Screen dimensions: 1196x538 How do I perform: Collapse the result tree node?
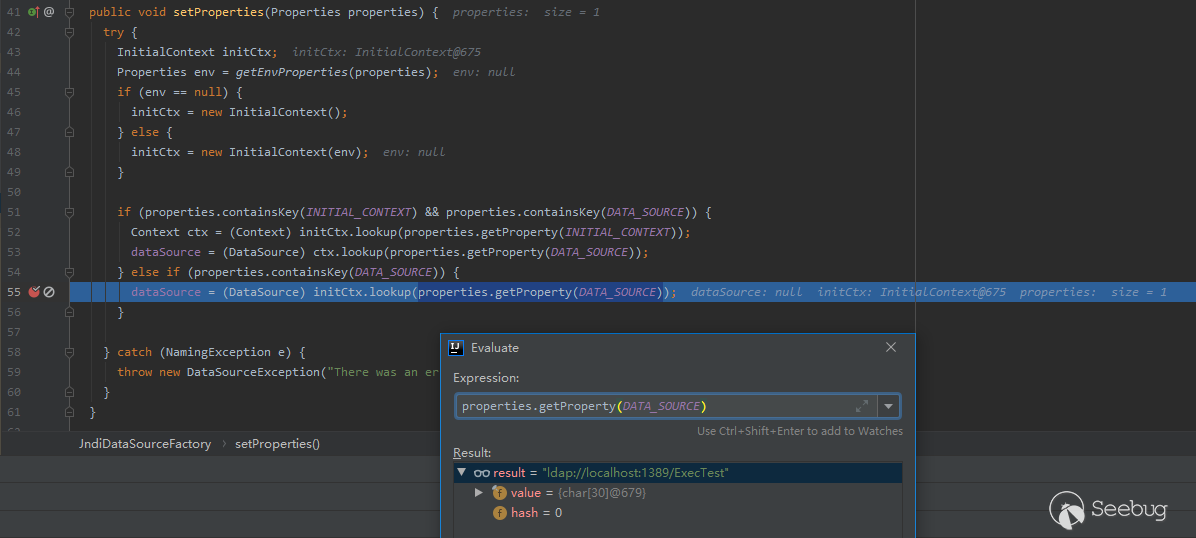[461, 473]
